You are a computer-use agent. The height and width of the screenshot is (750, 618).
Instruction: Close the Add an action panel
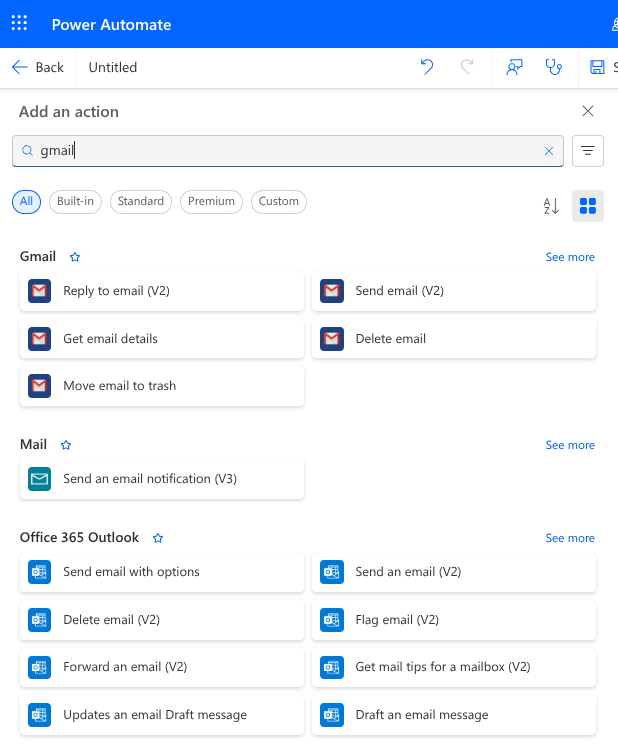pos(588,111)
